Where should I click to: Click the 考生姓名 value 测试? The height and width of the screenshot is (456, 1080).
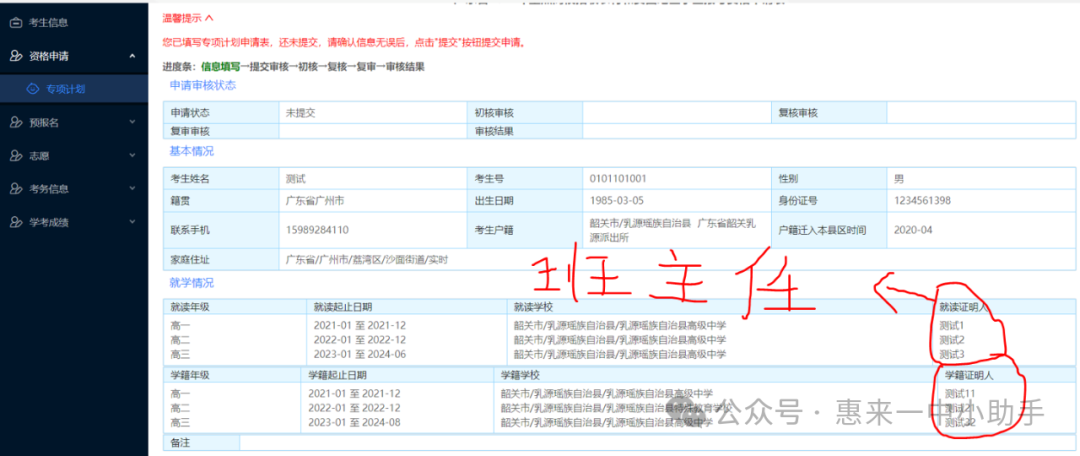tap(295, 178)
